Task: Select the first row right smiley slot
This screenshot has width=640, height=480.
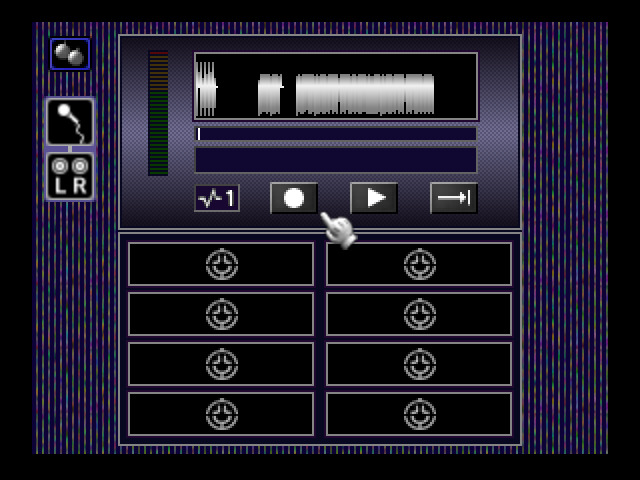Action: click(x=419, y=264)
